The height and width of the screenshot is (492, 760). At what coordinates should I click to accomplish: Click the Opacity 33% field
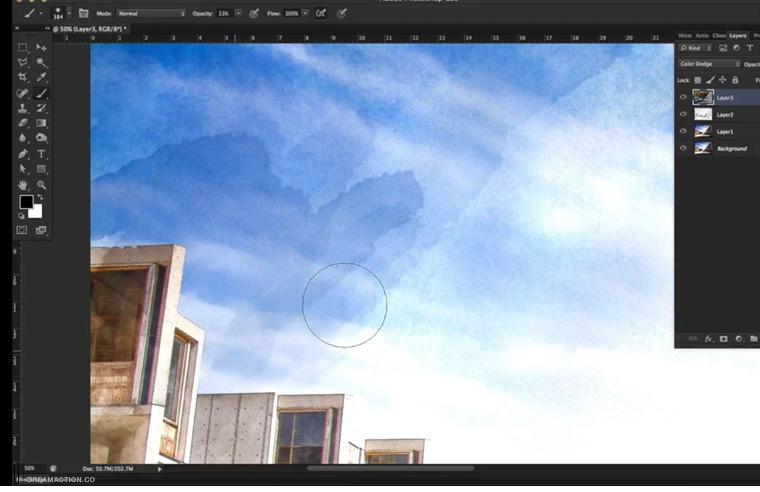(225, 14)
